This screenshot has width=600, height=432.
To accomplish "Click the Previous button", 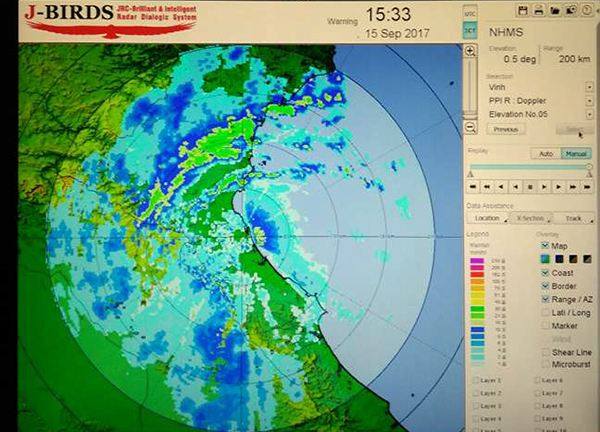I will 506,129.
